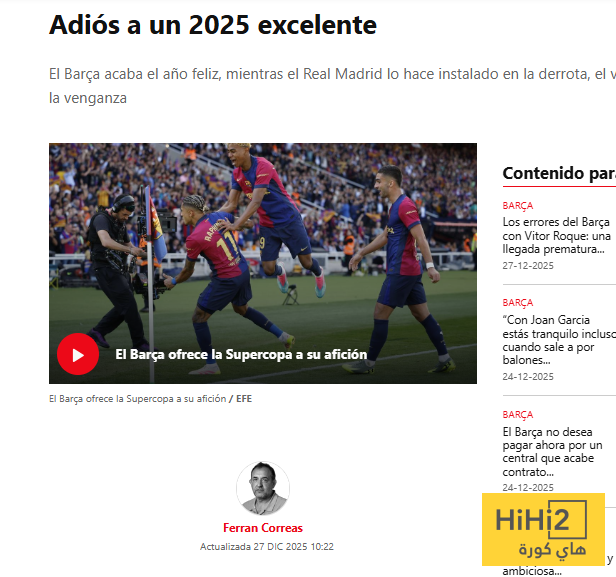Screen dimensions: 616x577
Task: Click the date 27-12-2025 under Vitor Roque article
Action: coord(528,266)
